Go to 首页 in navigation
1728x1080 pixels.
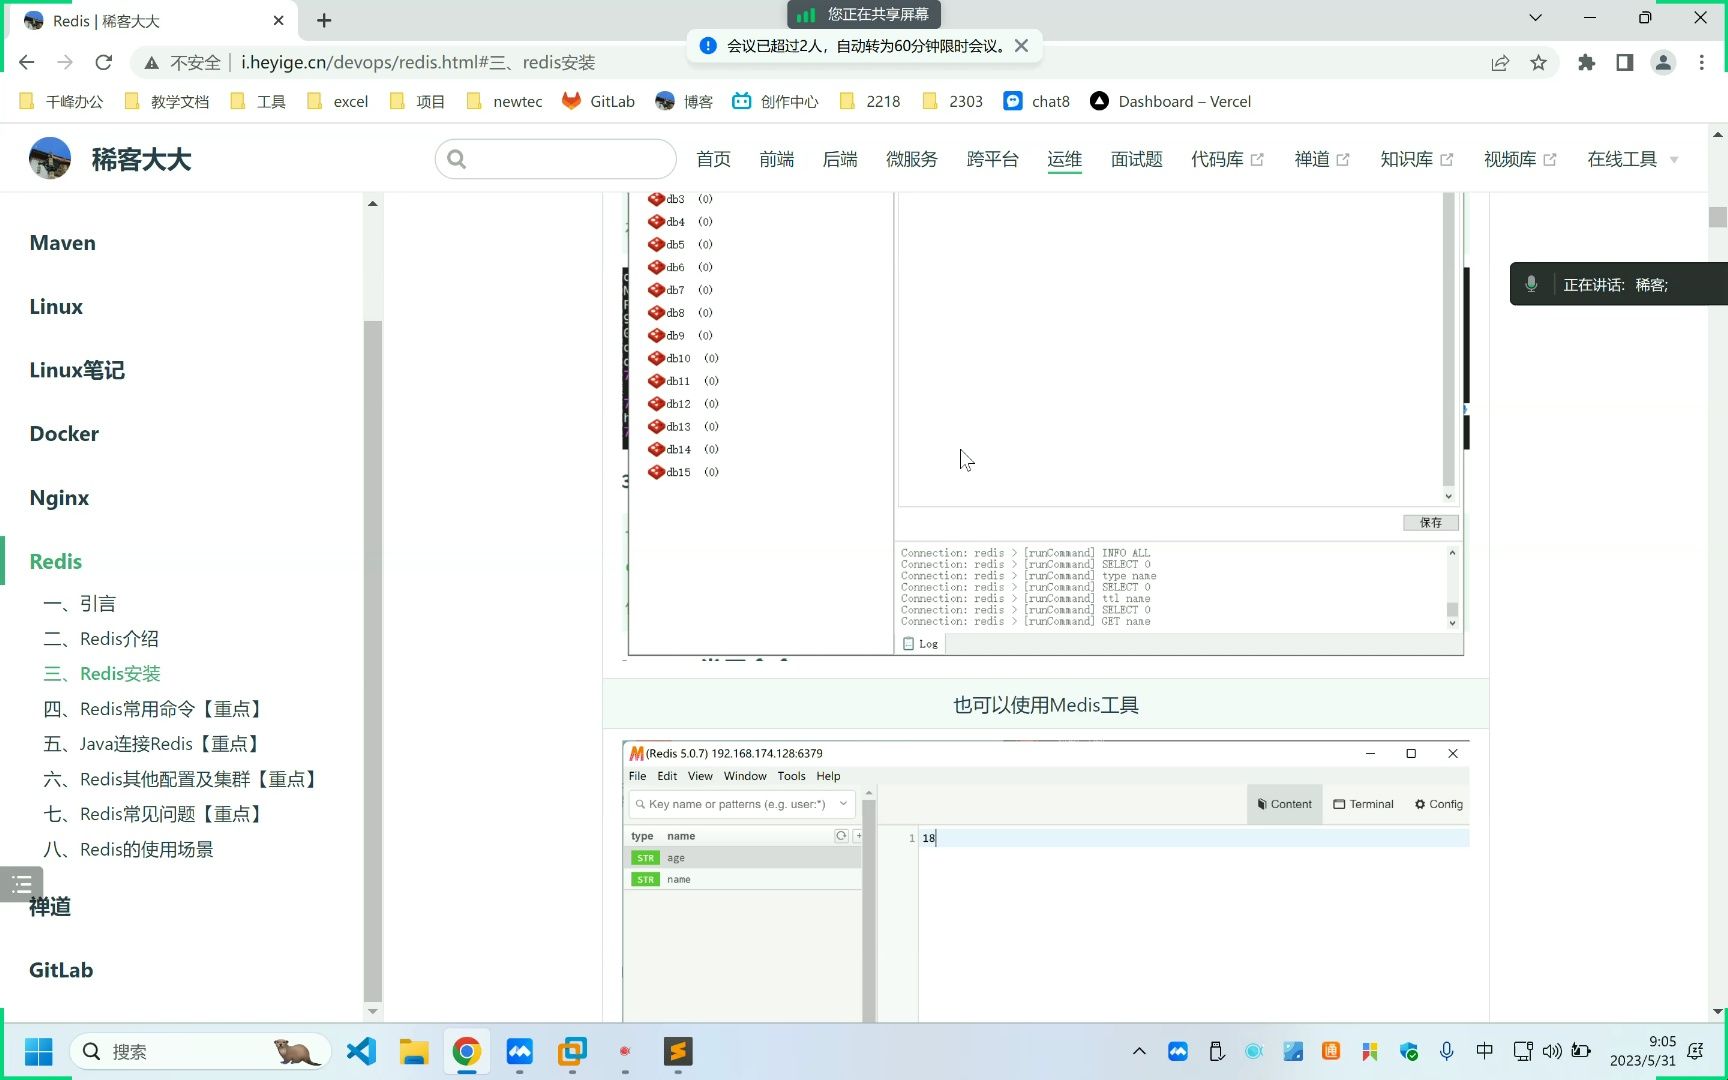(713, 159)
